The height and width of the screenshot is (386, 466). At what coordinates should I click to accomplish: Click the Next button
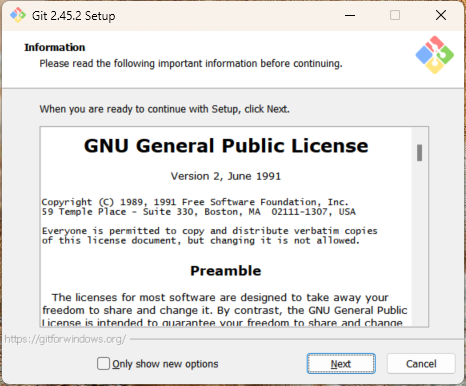tap(341, 364)
